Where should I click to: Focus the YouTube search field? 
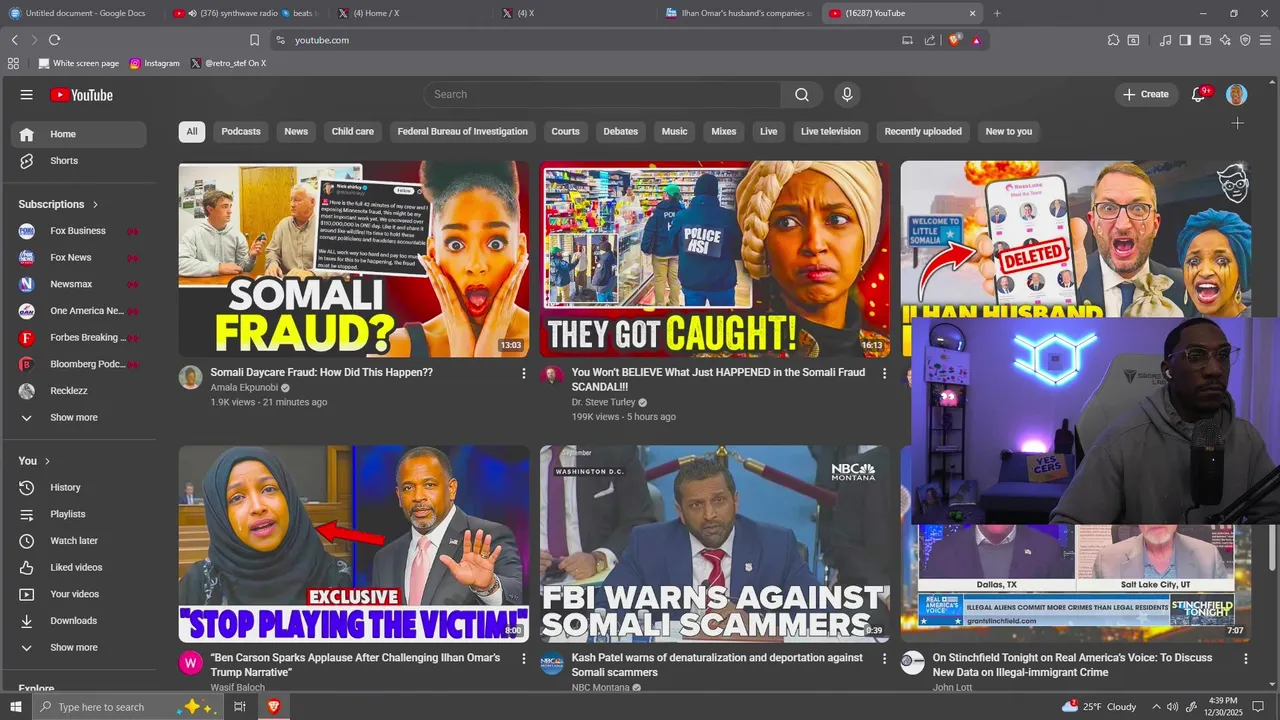pyautogui.click(x=603, y=94)
